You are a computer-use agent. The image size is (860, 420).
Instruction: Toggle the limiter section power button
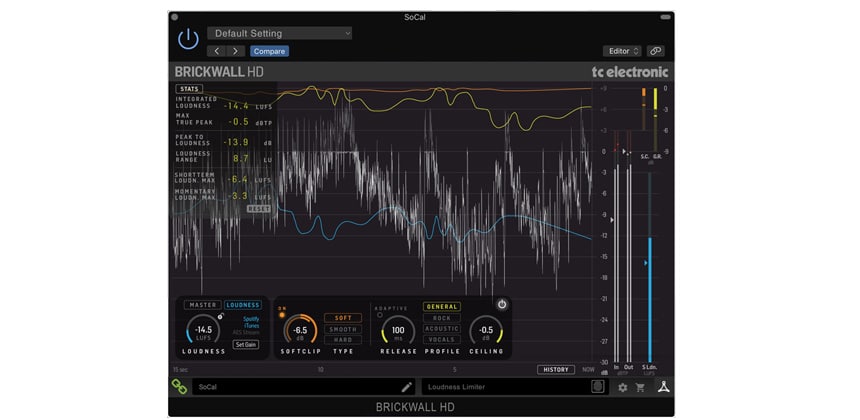click(501, 304)
